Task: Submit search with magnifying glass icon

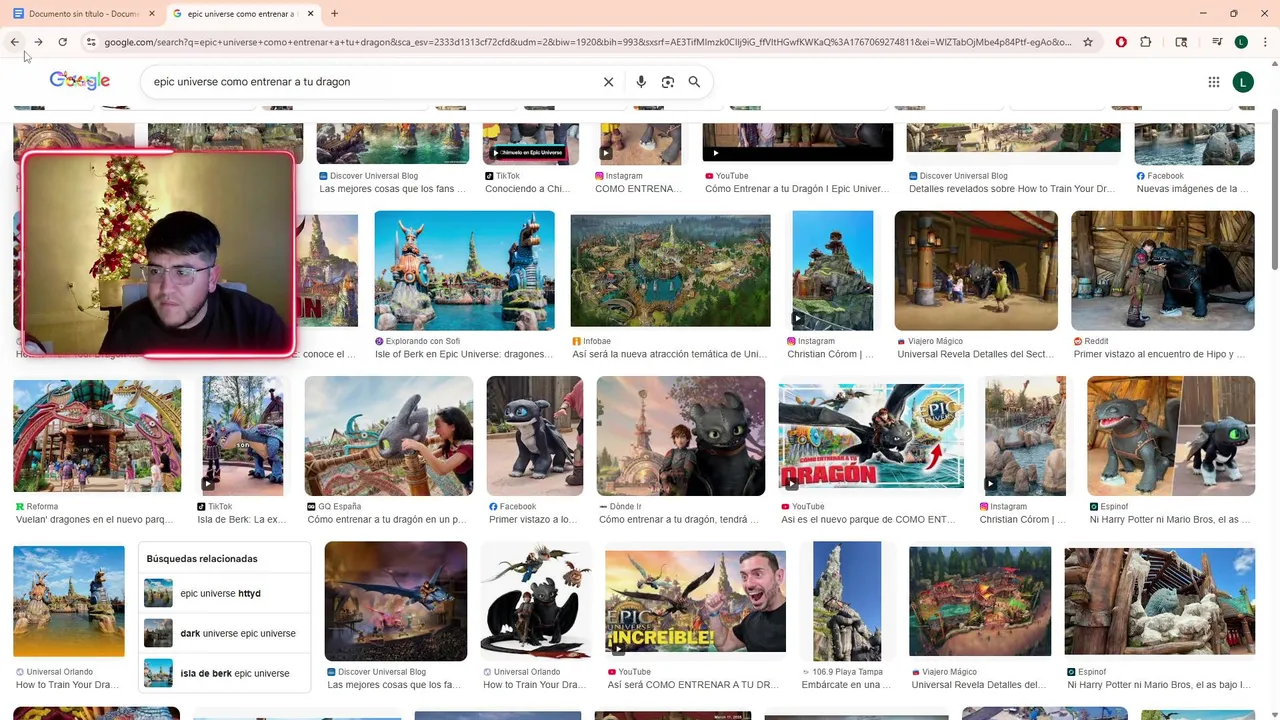Action: click(x=694, y=82)
